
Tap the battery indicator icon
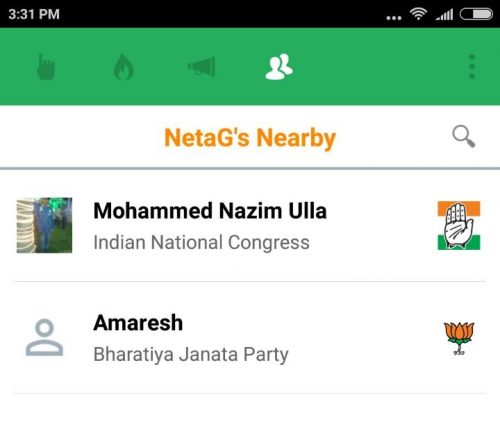point(476,14)
